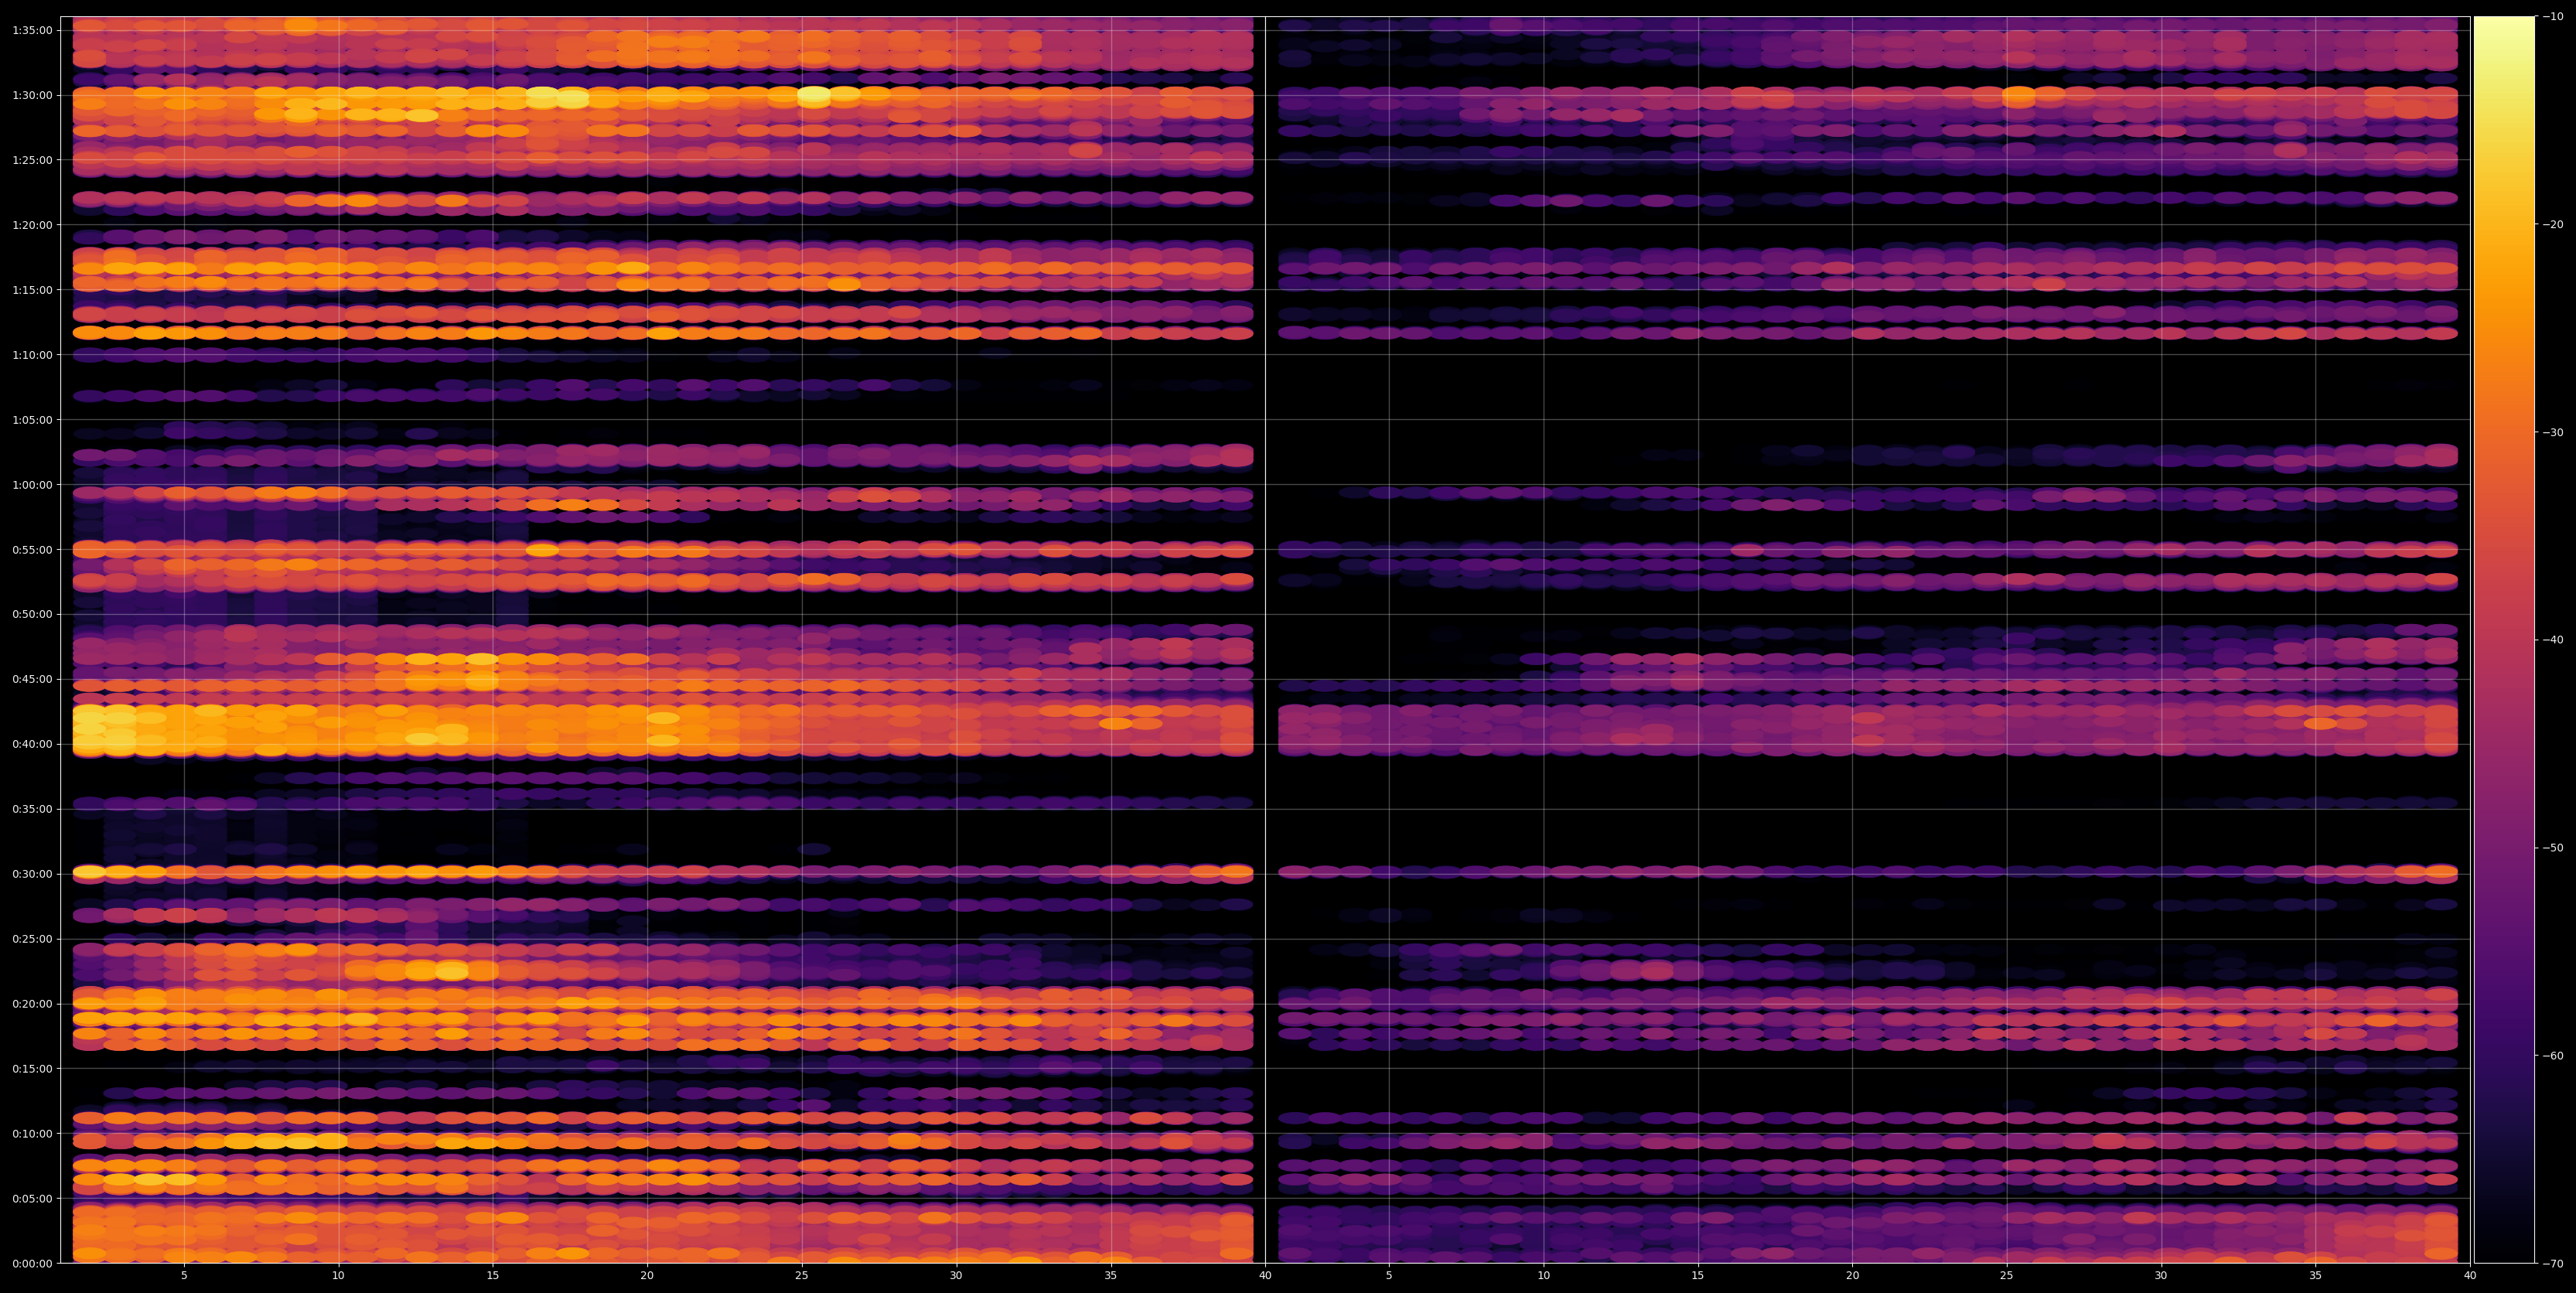Click x-axis label 5 under right heatmap
This screenshot has height=1293, width=2576.
(1389, 1276)
